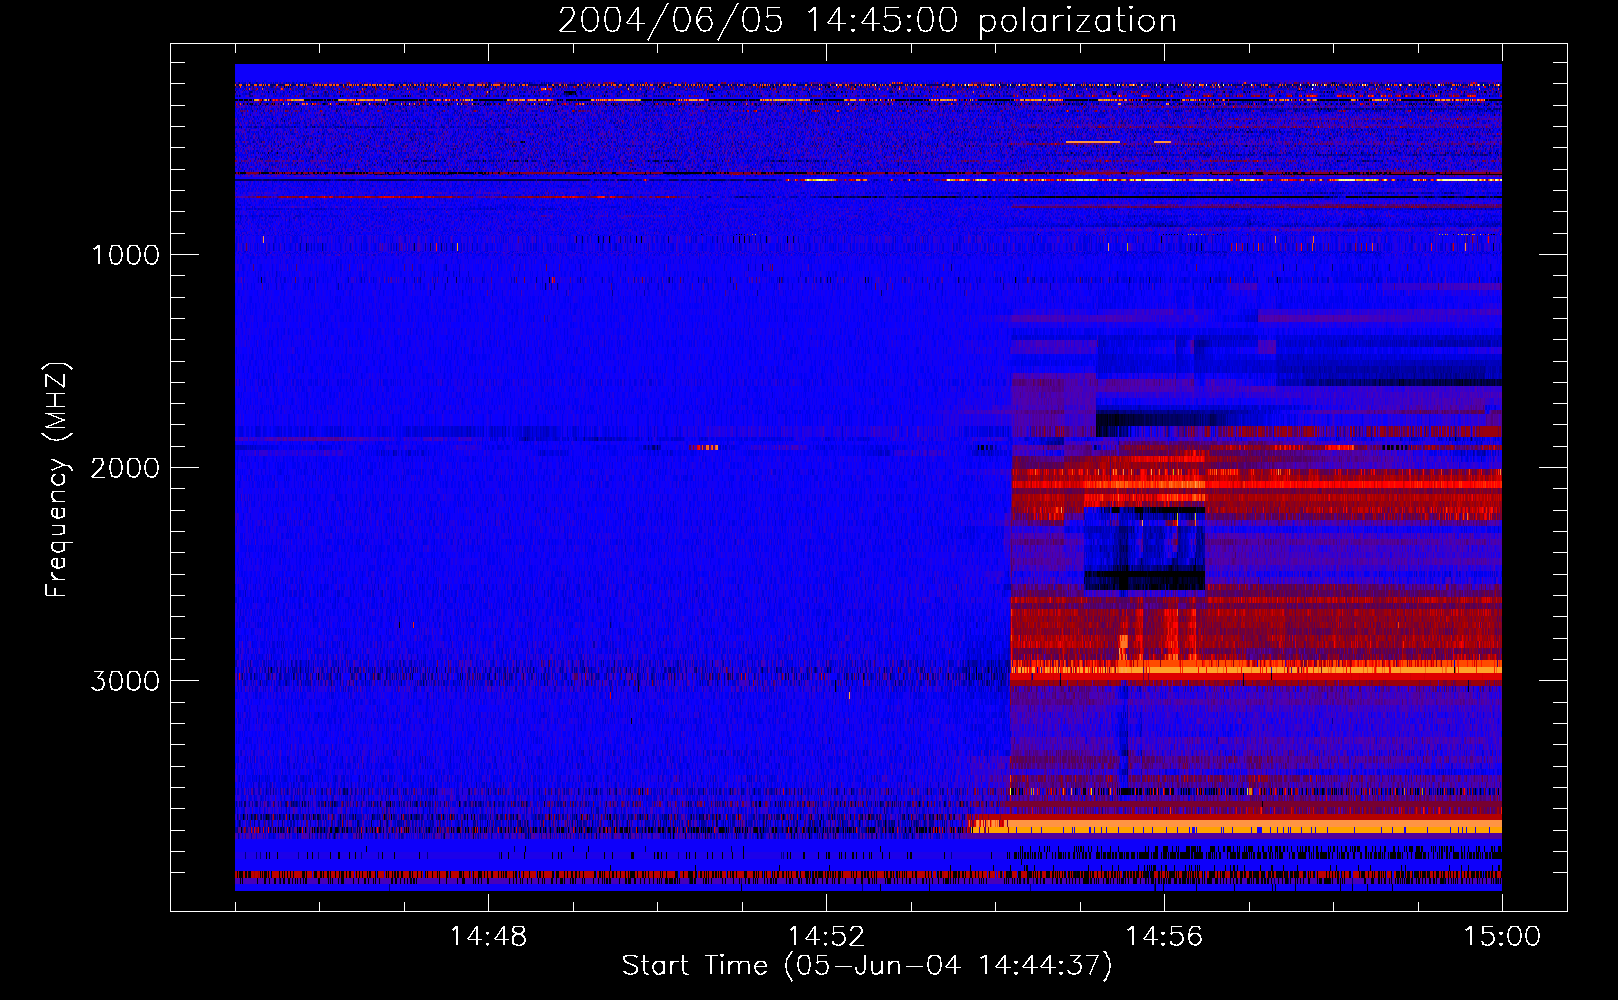Click the 1000 frequency tick label
The width and height of the screenshot is (1618, 1000).
(125, 255)
